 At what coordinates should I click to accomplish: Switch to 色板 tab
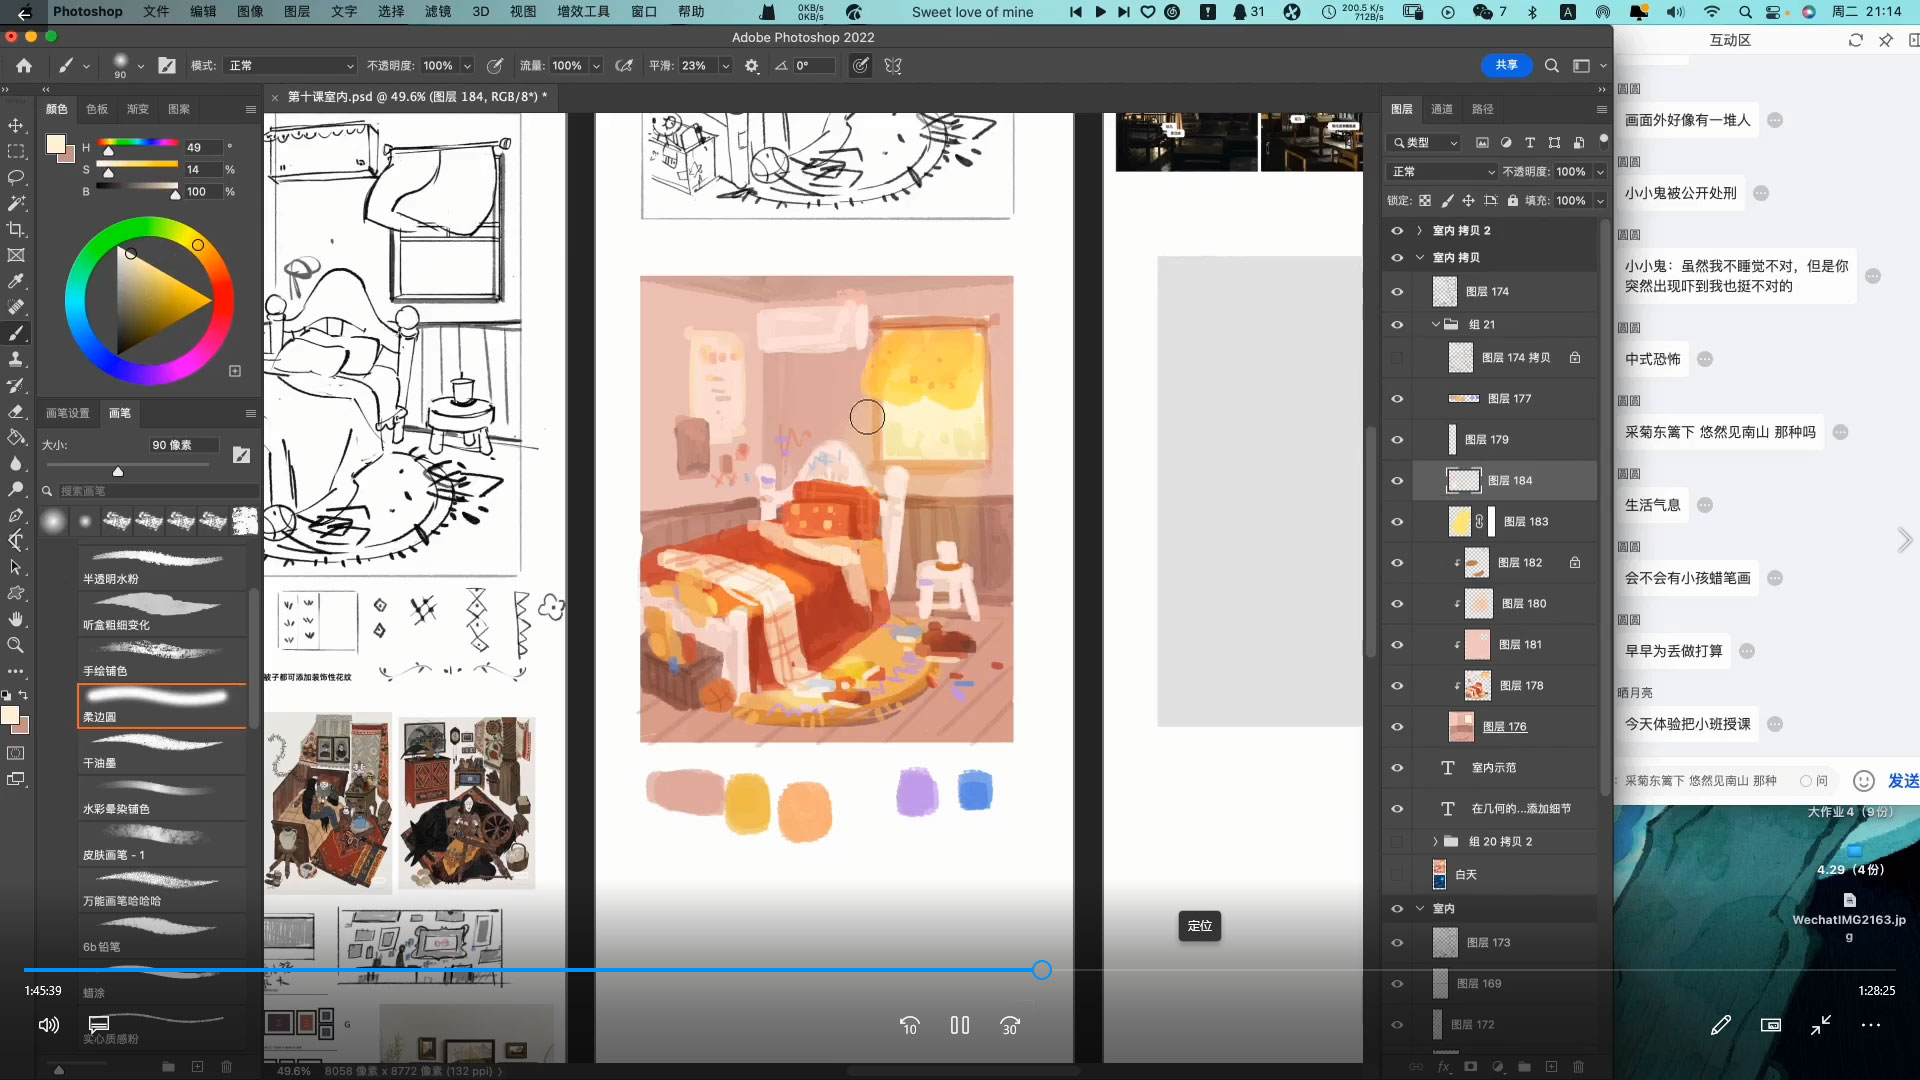pos(97,109)
